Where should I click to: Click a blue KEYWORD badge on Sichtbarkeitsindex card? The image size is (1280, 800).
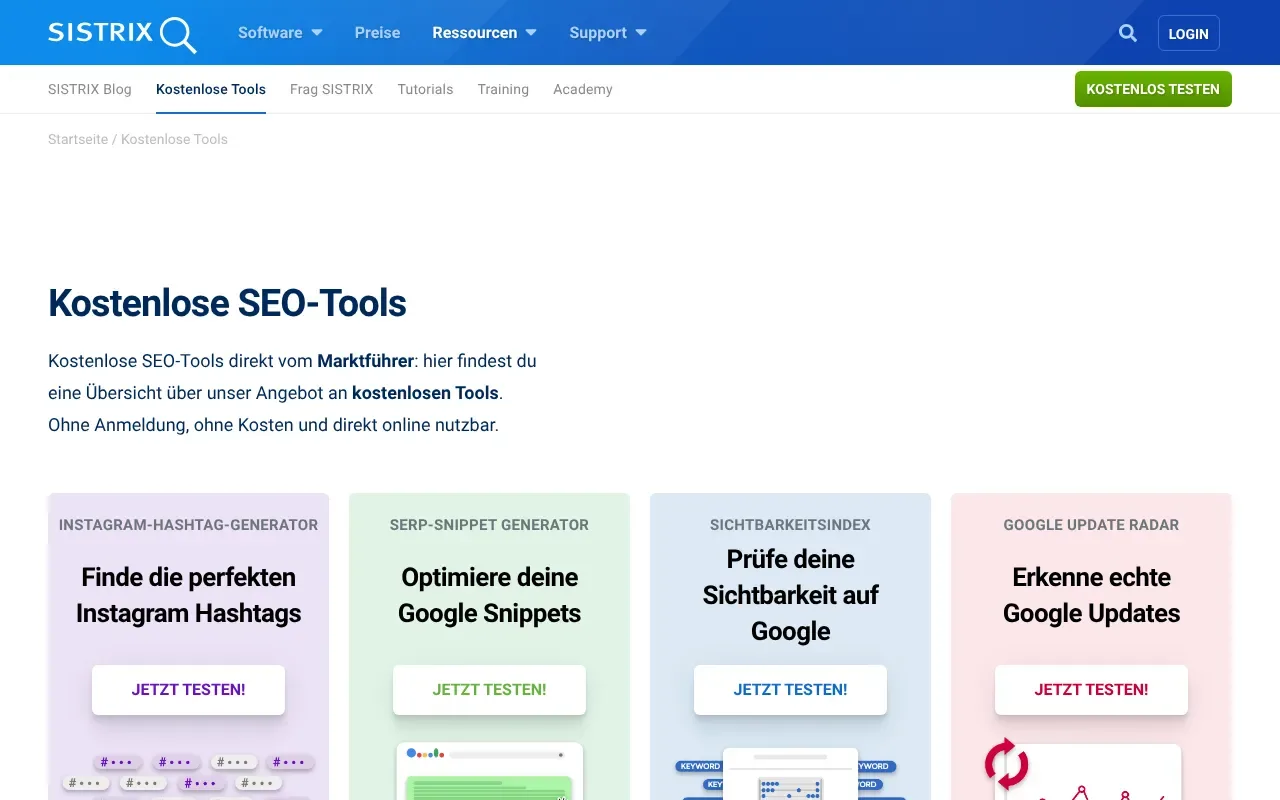click(700, 766)
